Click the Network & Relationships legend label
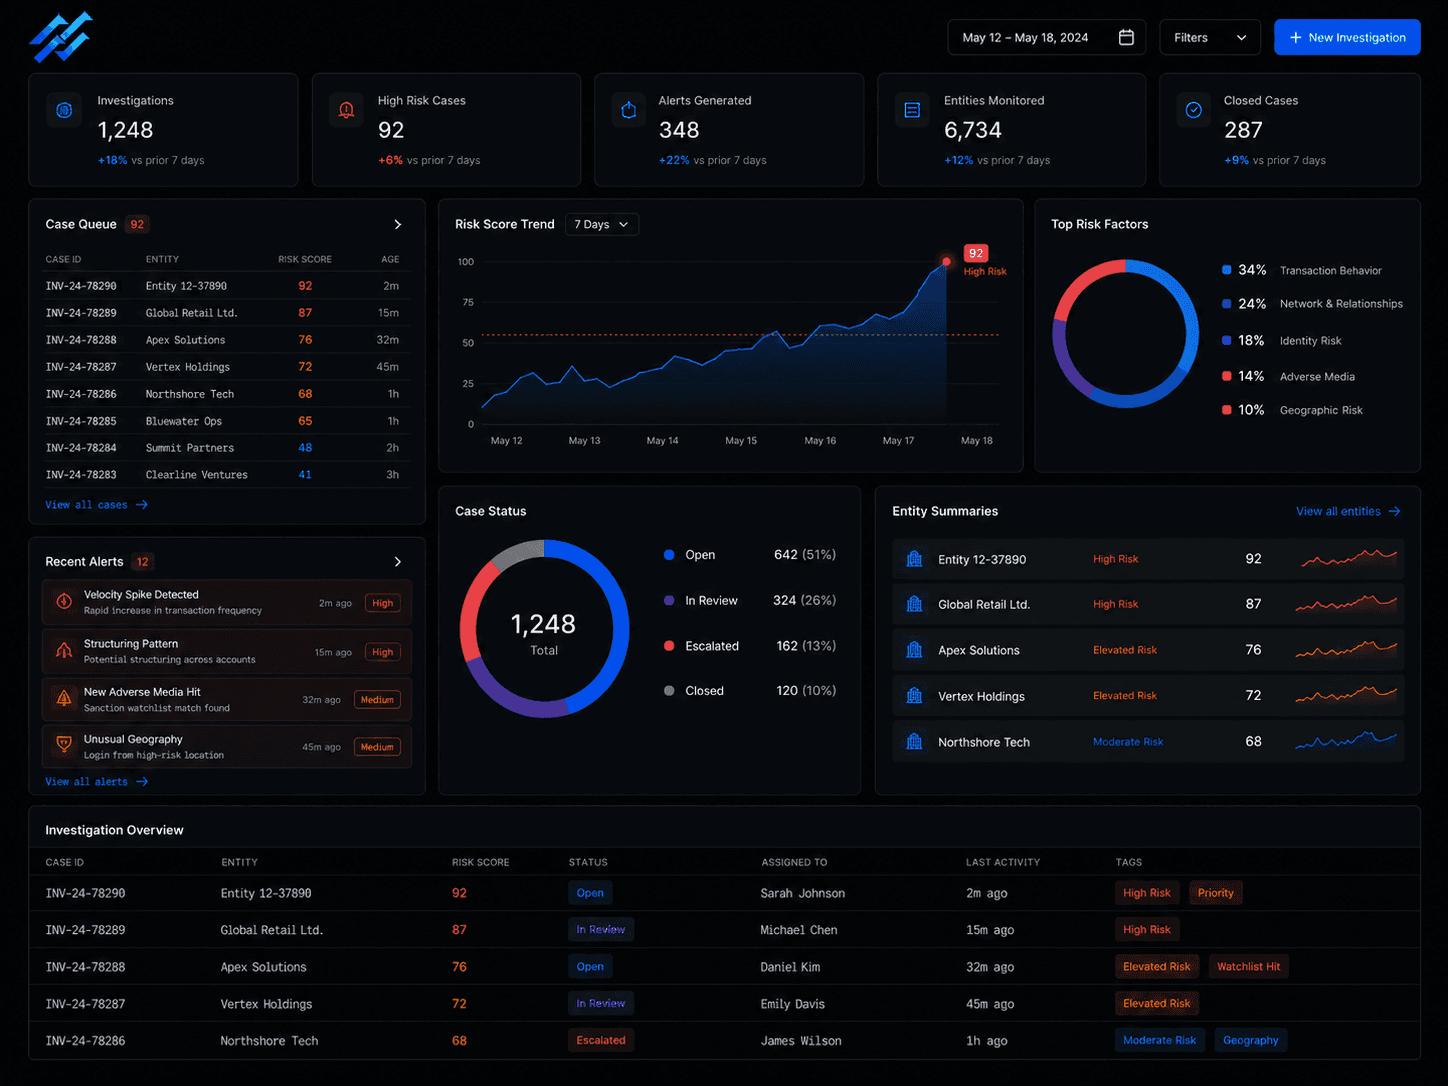 point(1341,304)
